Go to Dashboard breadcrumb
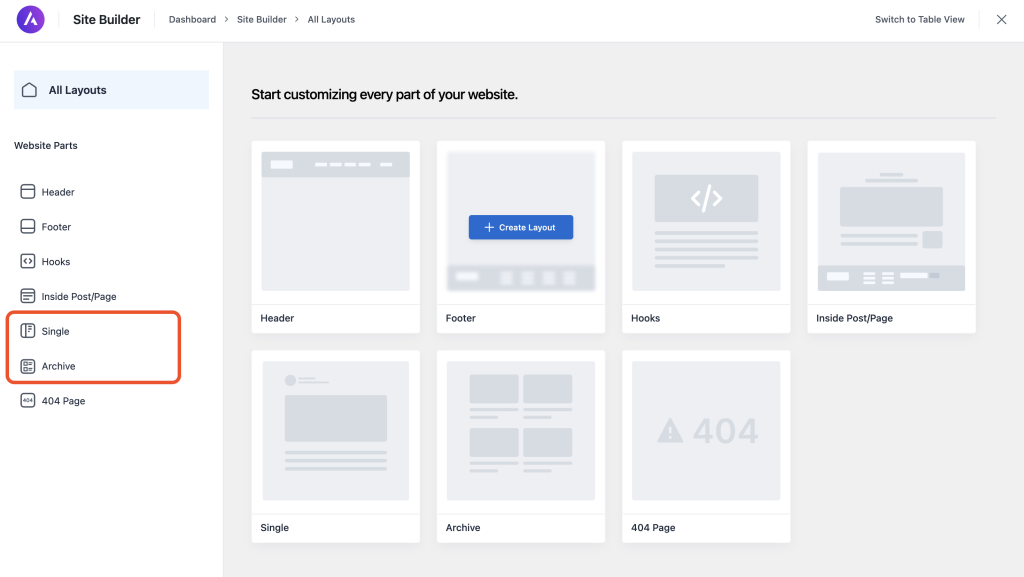Image resolution: width=1024 pixels, height=577 pixels. pyautogui.click(x=192, y=20)
